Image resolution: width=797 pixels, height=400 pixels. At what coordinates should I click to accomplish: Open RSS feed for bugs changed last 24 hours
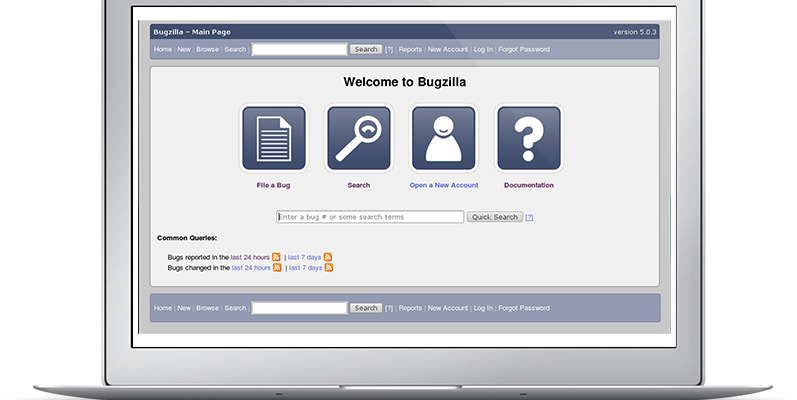point(277,267)
